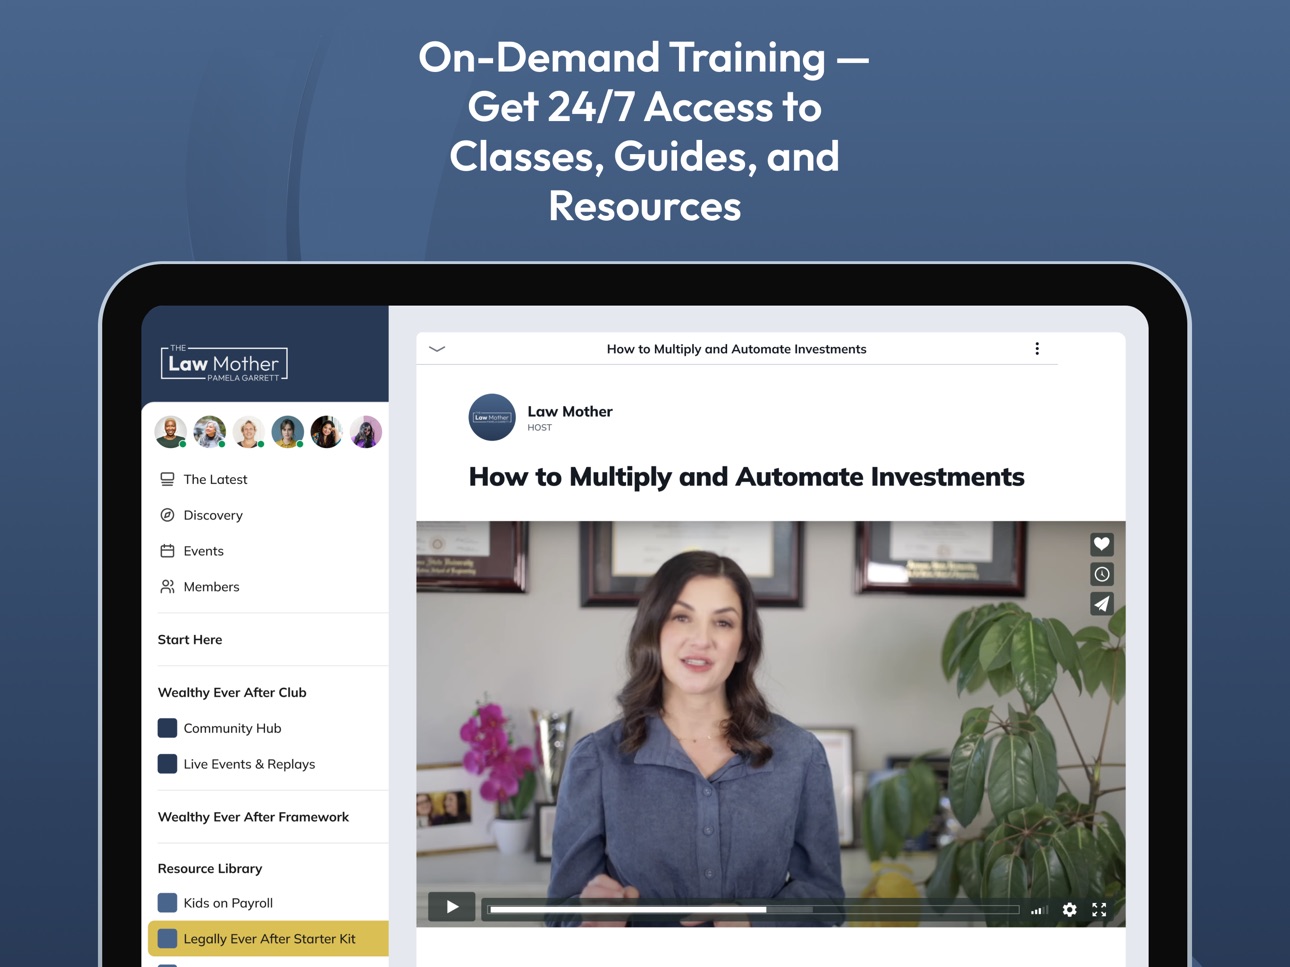Click the post title How to Multiply and Automate Investments
This screenshot has width=1290, height=967.
point(746,477)
